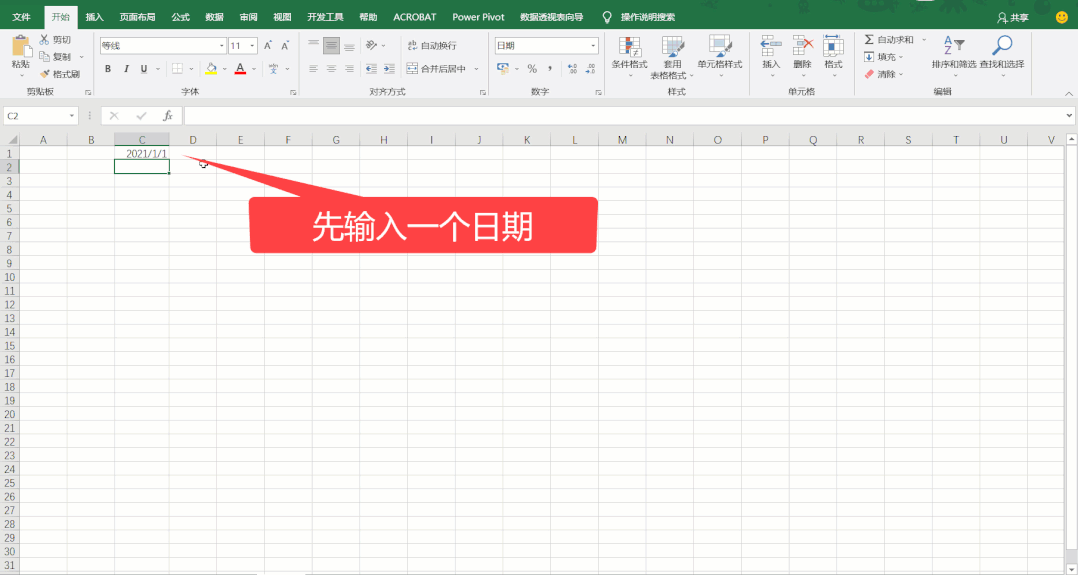
Task: Open the Name Box dropdown arrow
Action: (x=72, y=116)
